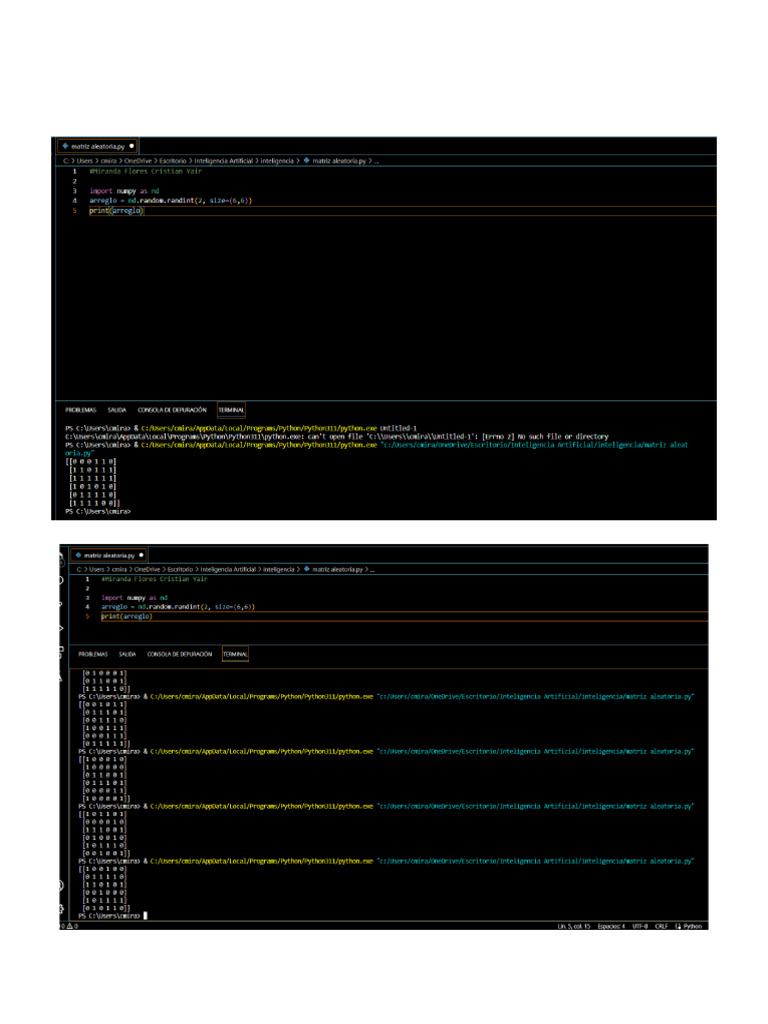This screenshot has height=1024, width=768.
Task: Select the TERMINAL tab in the lower panel
Action: [x=235, y=654]
